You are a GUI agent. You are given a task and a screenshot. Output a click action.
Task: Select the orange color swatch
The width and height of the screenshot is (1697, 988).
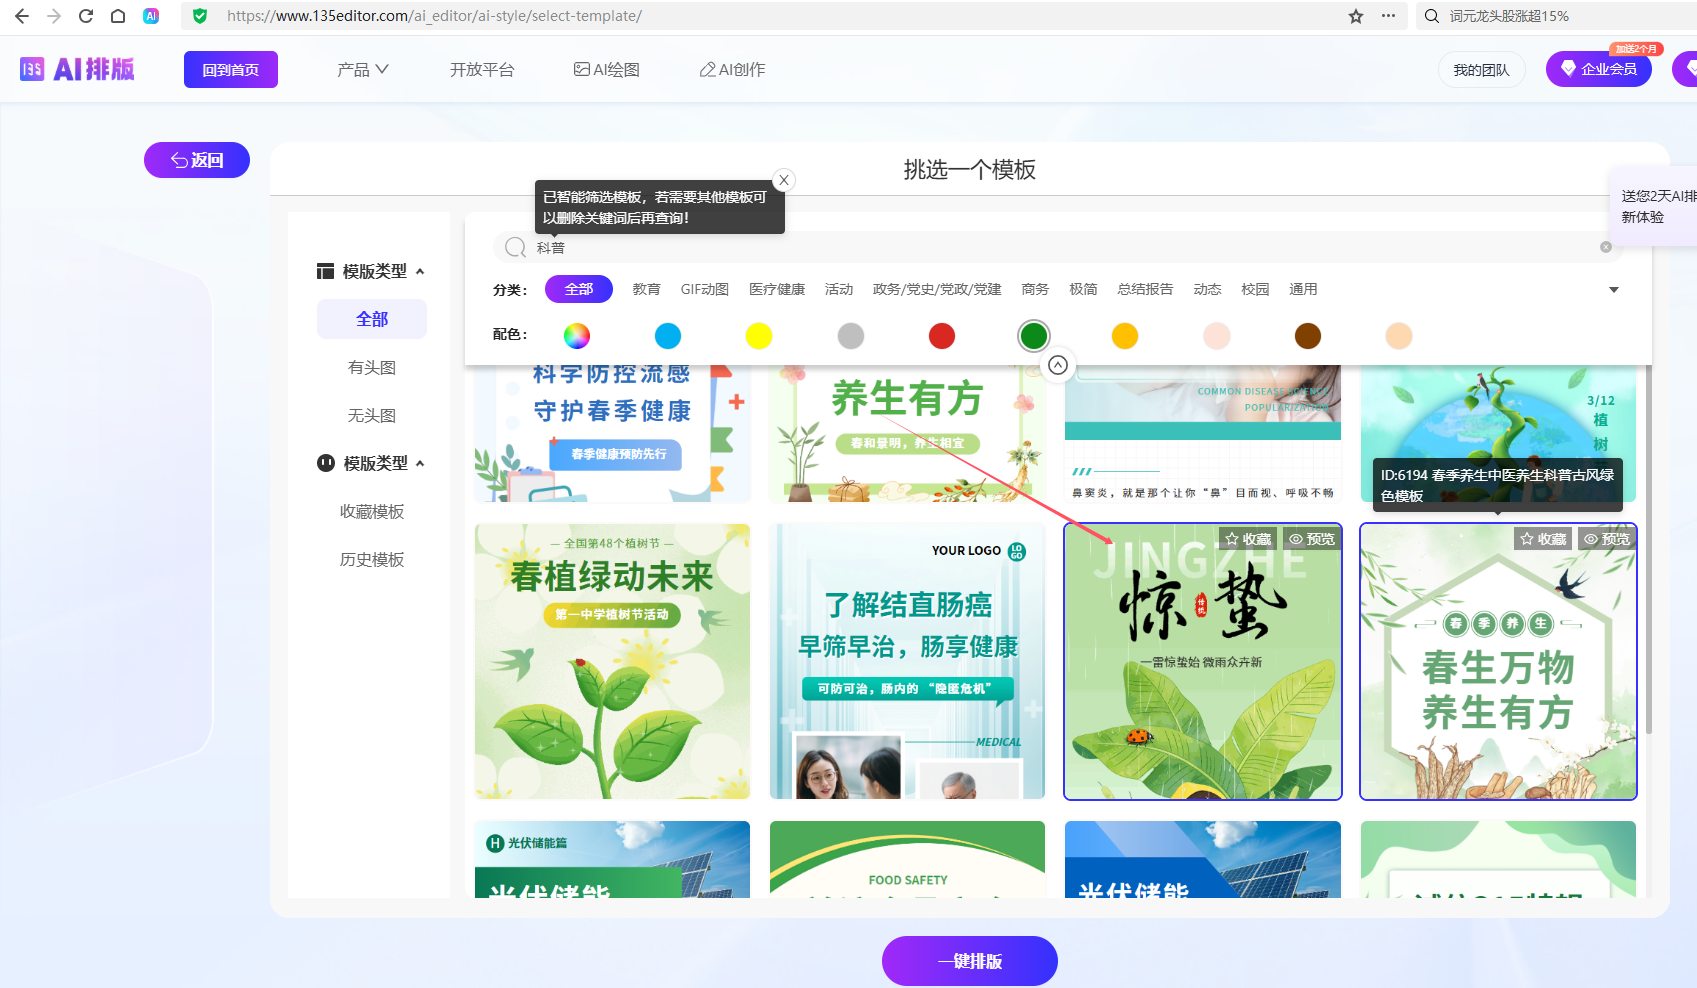tap(1125, 336)
